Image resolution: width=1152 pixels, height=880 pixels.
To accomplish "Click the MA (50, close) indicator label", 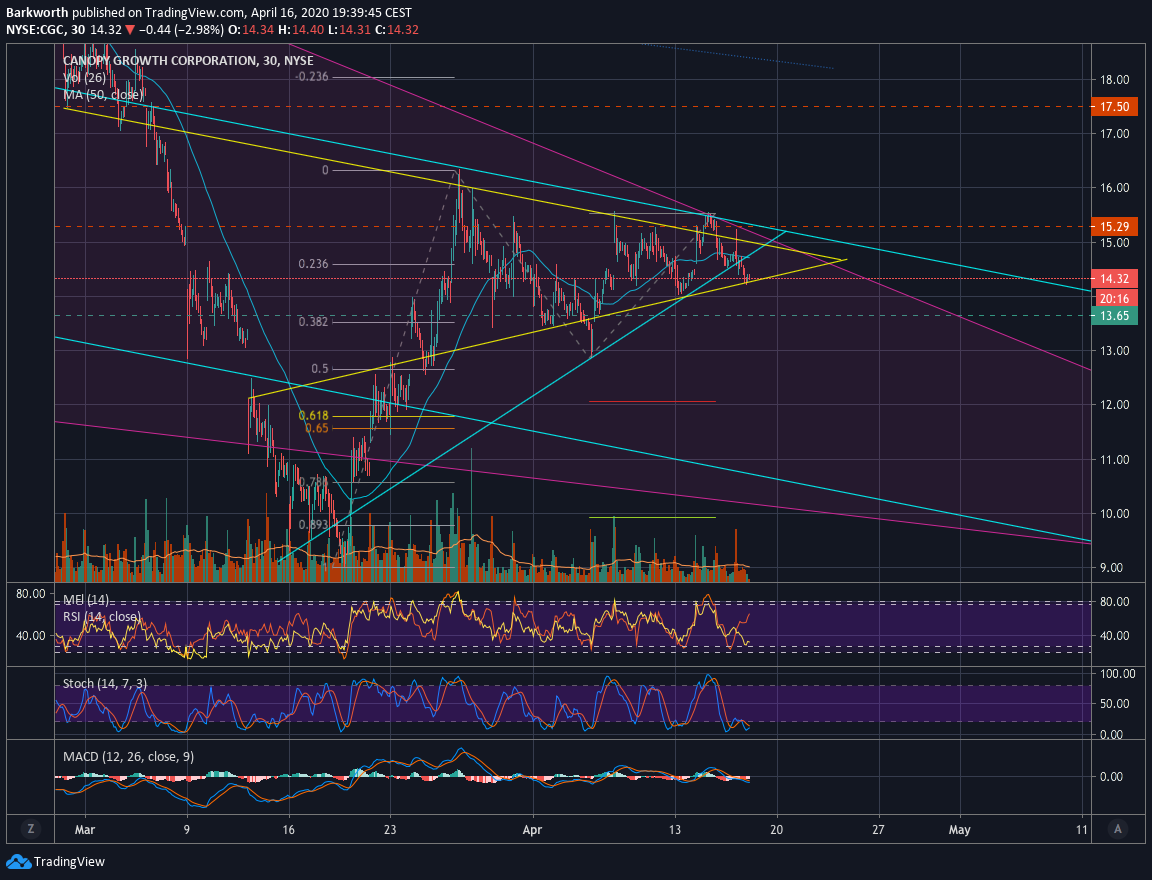I will click(102, 95).
